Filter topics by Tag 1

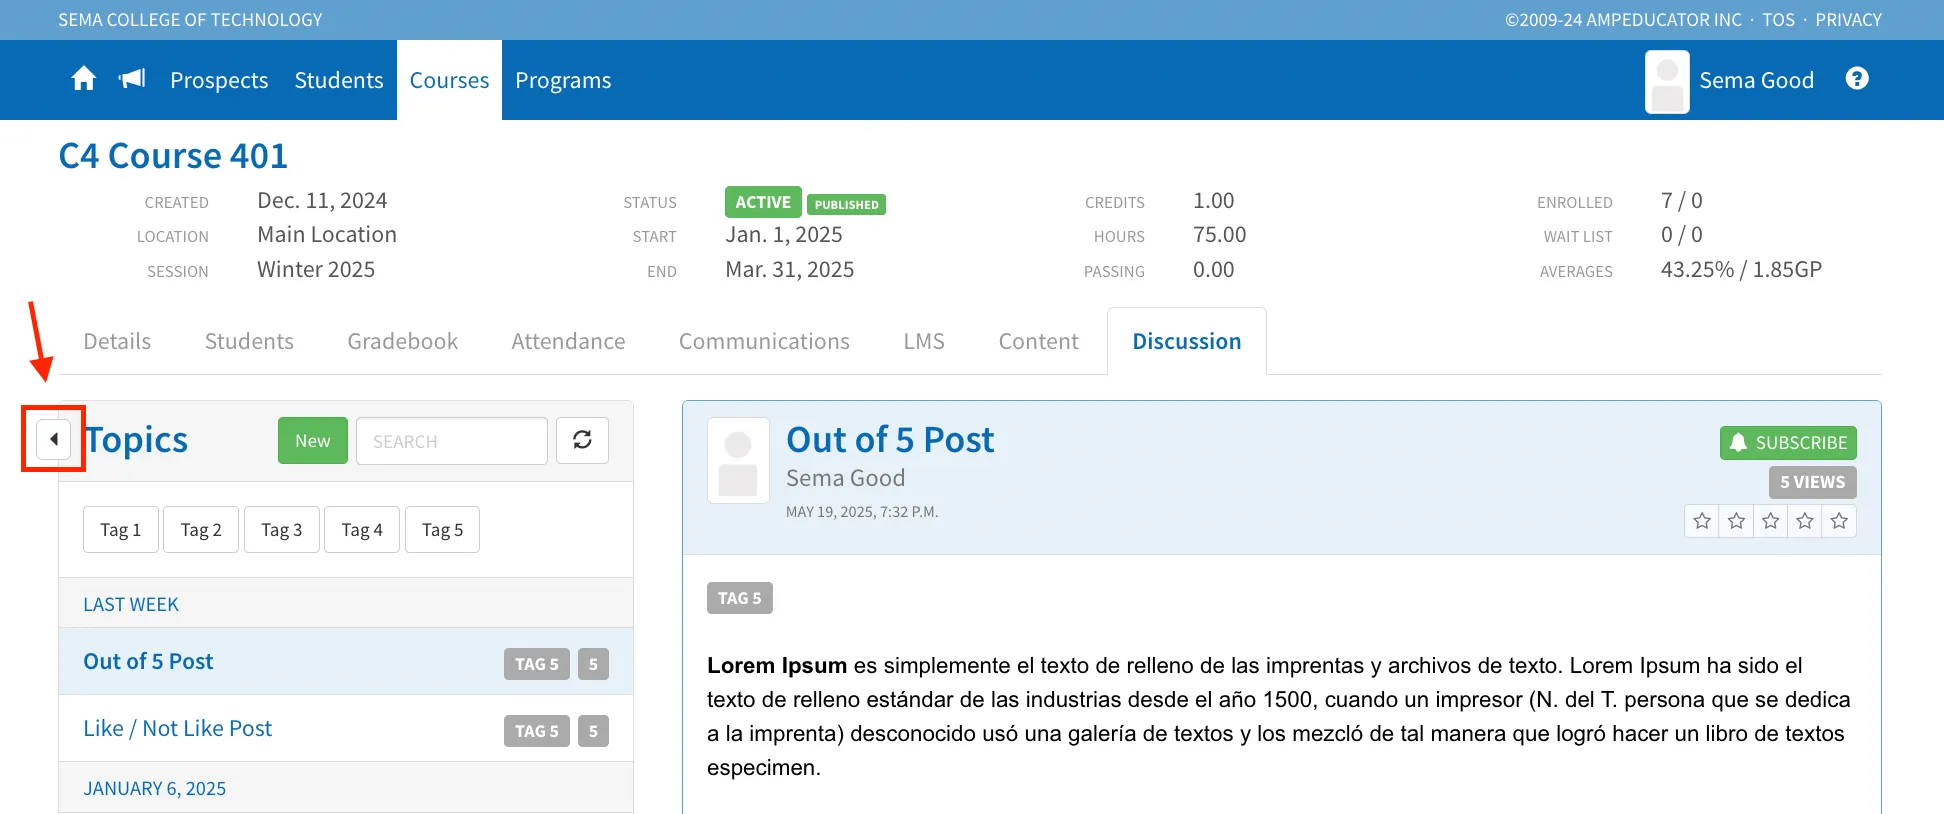[121, 529]
